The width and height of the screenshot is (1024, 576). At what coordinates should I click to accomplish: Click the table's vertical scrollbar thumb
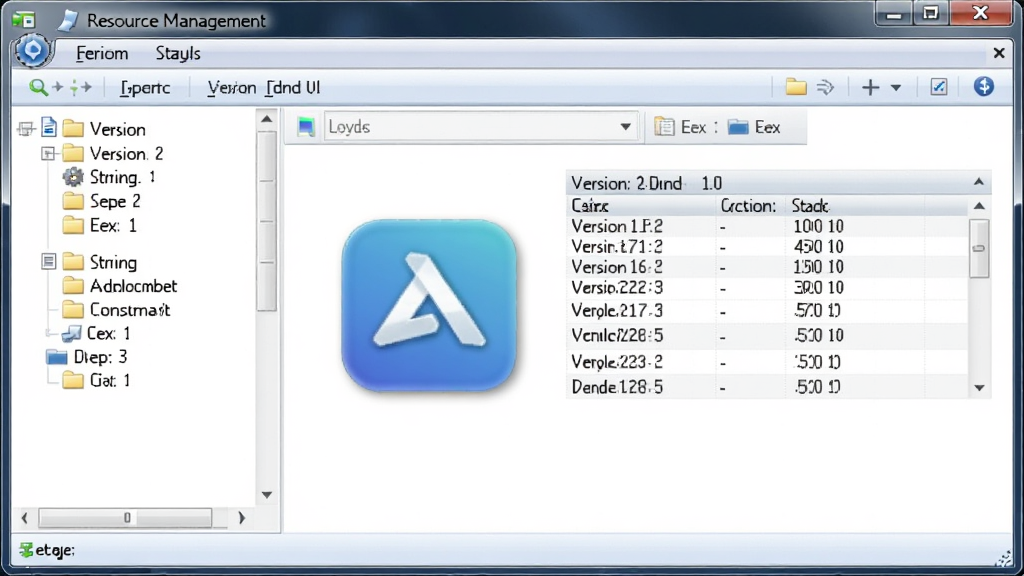(979, 248)
